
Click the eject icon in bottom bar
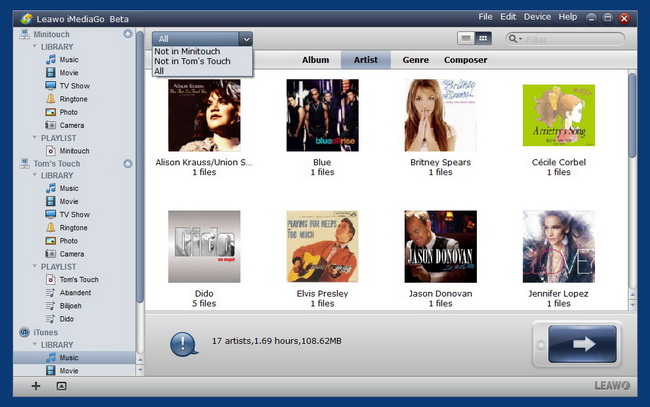(61, 386)
